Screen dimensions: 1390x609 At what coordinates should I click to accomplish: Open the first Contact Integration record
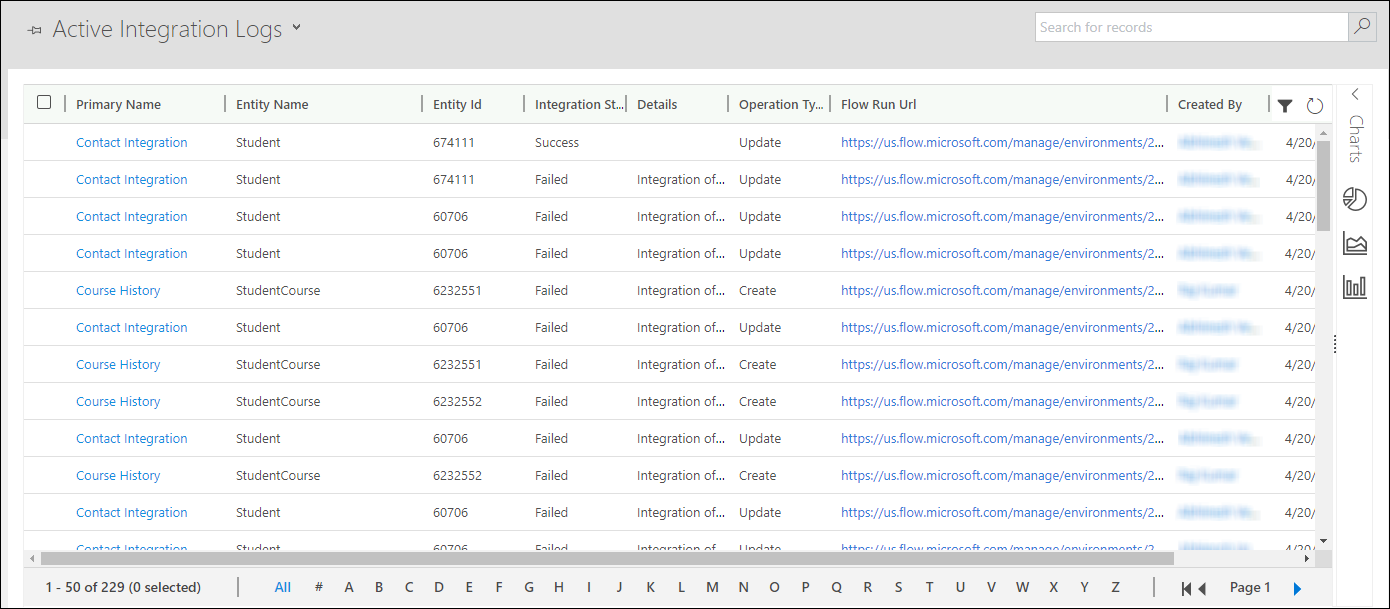131,143
